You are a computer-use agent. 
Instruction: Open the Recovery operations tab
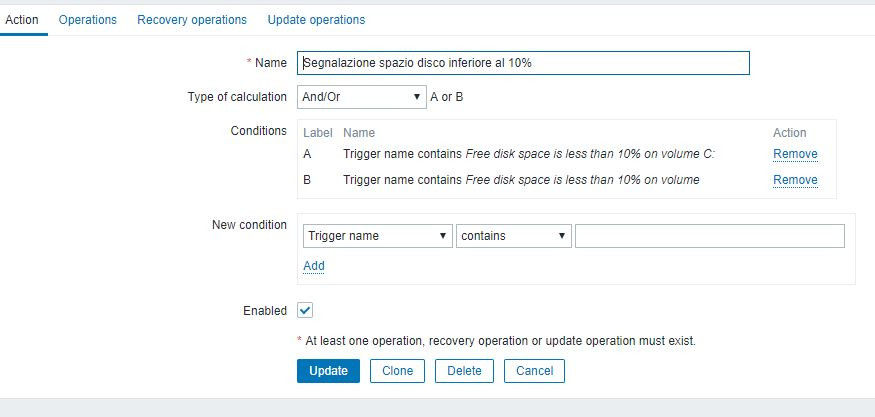[x=192, y=20]
